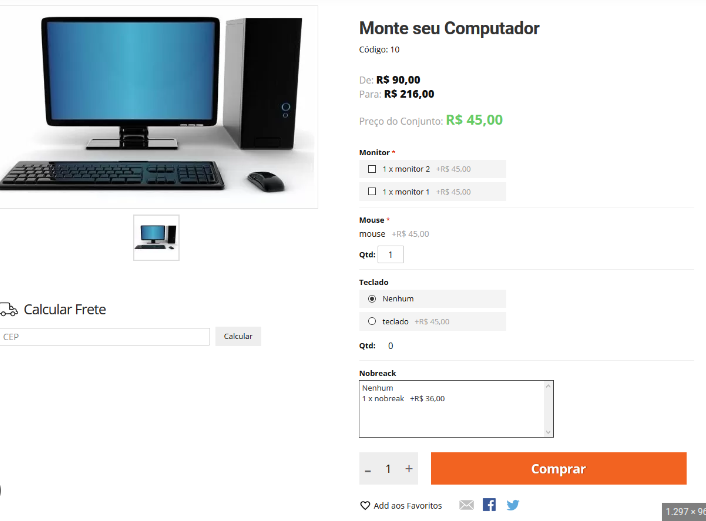Decrease purchase quantity with minus button

point(368,471)
